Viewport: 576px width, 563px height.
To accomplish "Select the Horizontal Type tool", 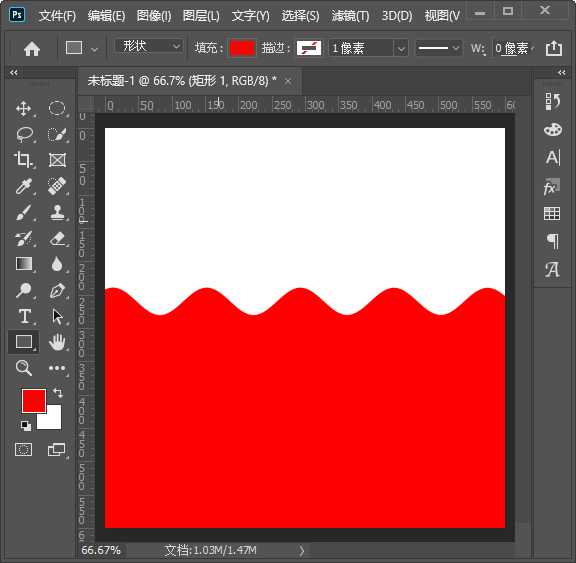I will [x=24, y=316].
